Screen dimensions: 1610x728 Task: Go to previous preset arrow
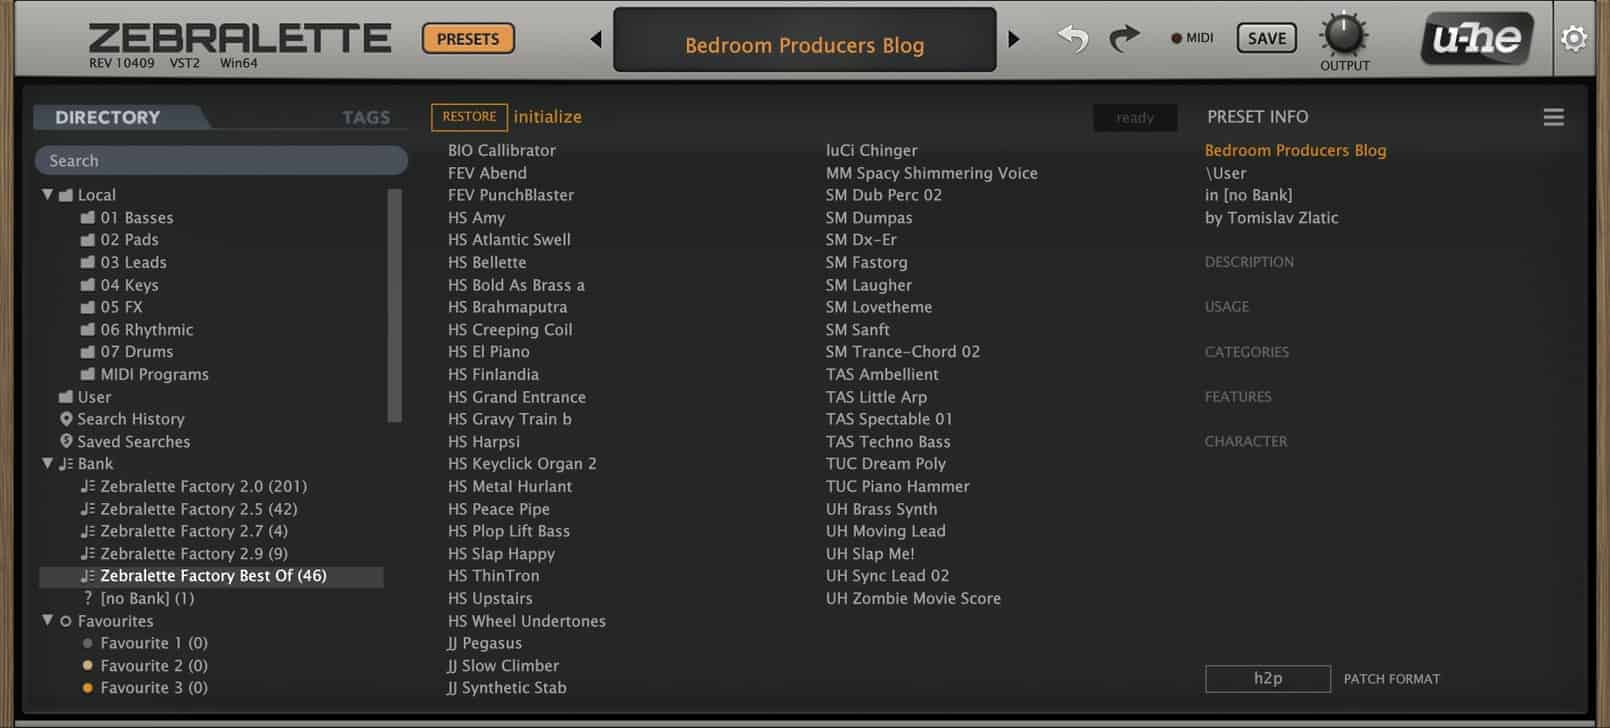click(x=596, y=39)
